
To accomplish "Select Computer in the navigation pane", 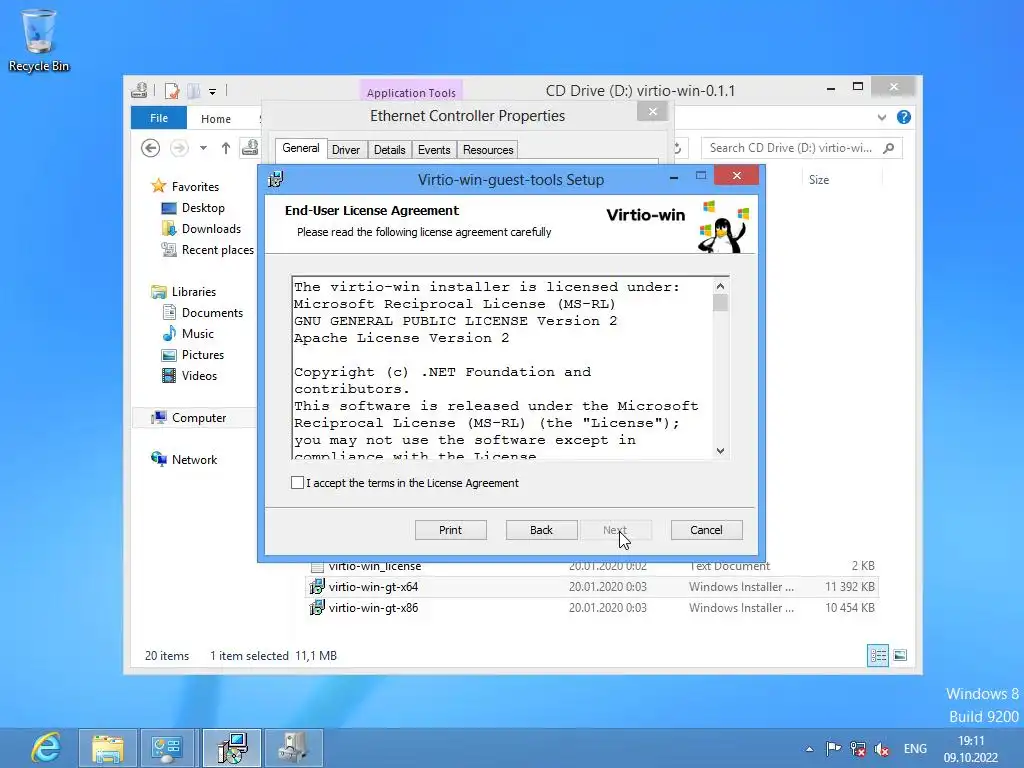I will click(x=199, y=418).
